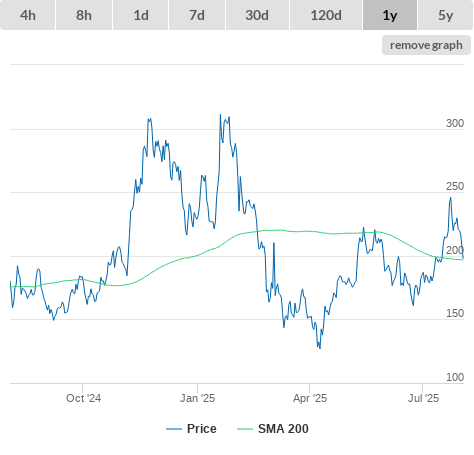Select the 120d time range
This screenshot has width=474, height=455.
tap(326, 15)
